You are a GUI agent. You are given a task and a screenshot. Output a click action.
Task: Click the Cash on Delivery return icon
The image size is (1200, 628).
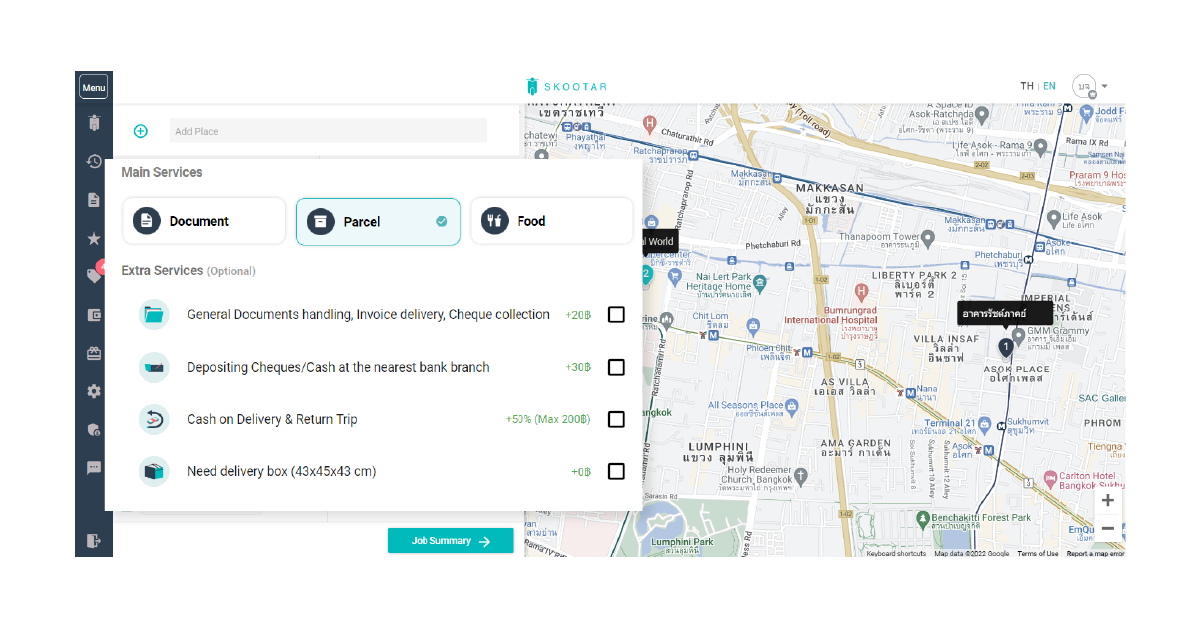[x=154, y=419]
